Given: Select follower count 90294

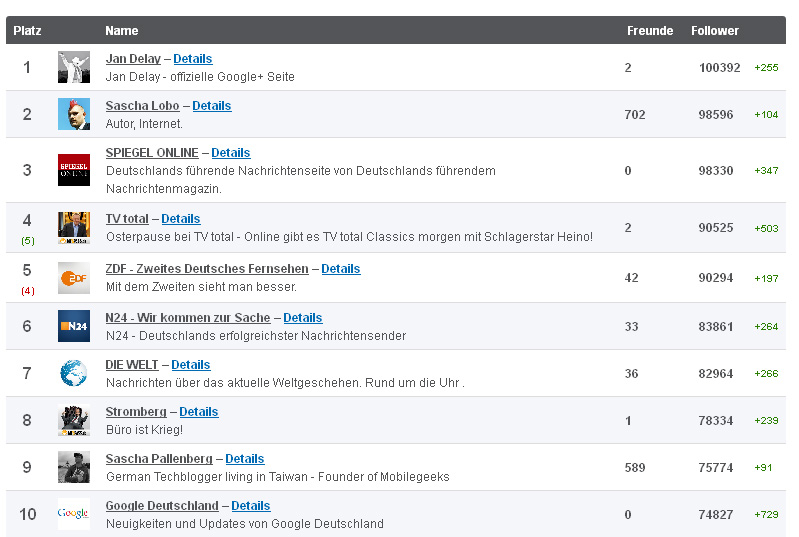Looking at the screenshot, I should coord(716,278).
